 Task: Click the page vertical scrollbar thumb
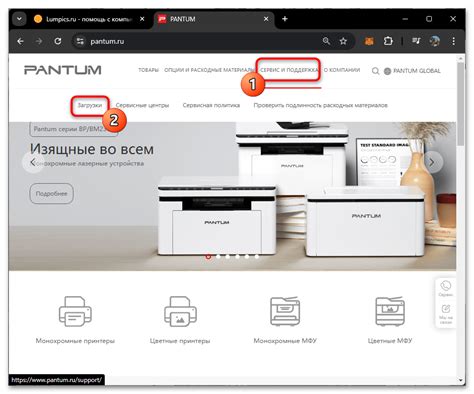click(x=461, y=103)
